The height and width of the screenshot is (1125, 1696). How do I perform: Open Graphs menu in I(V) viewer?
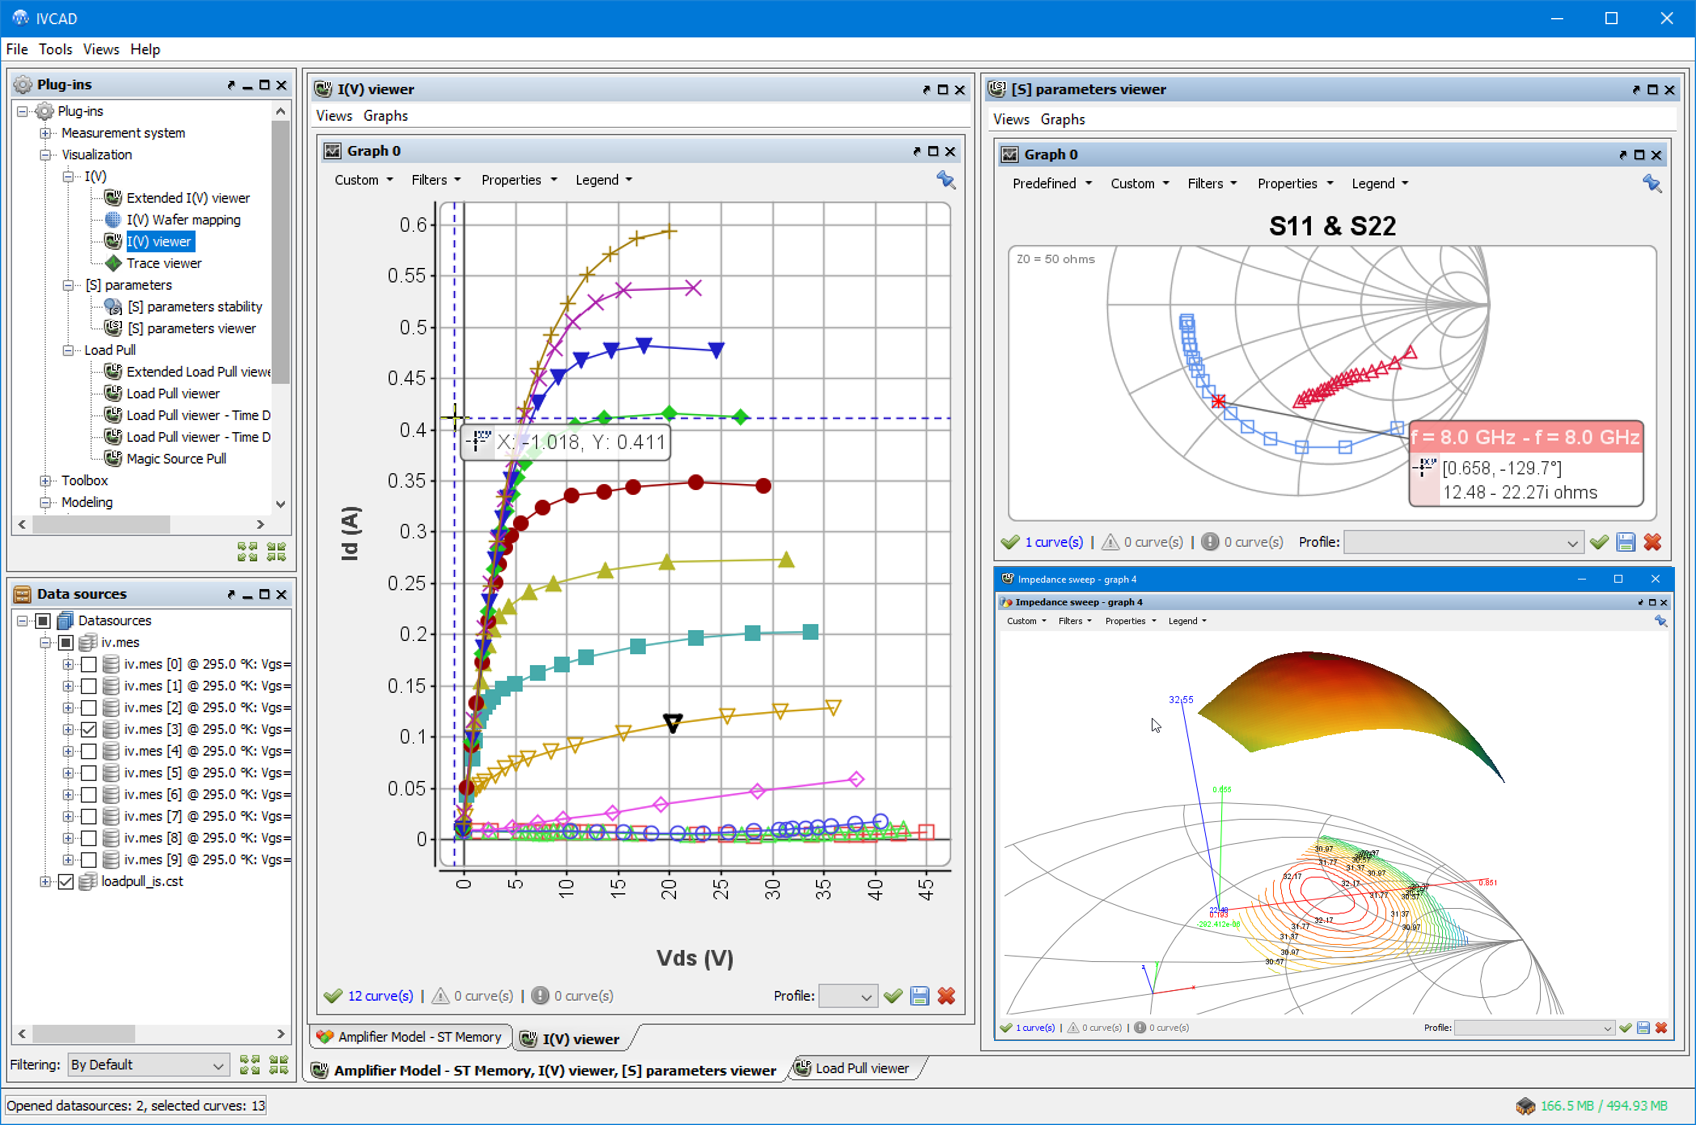coord(386,116)
